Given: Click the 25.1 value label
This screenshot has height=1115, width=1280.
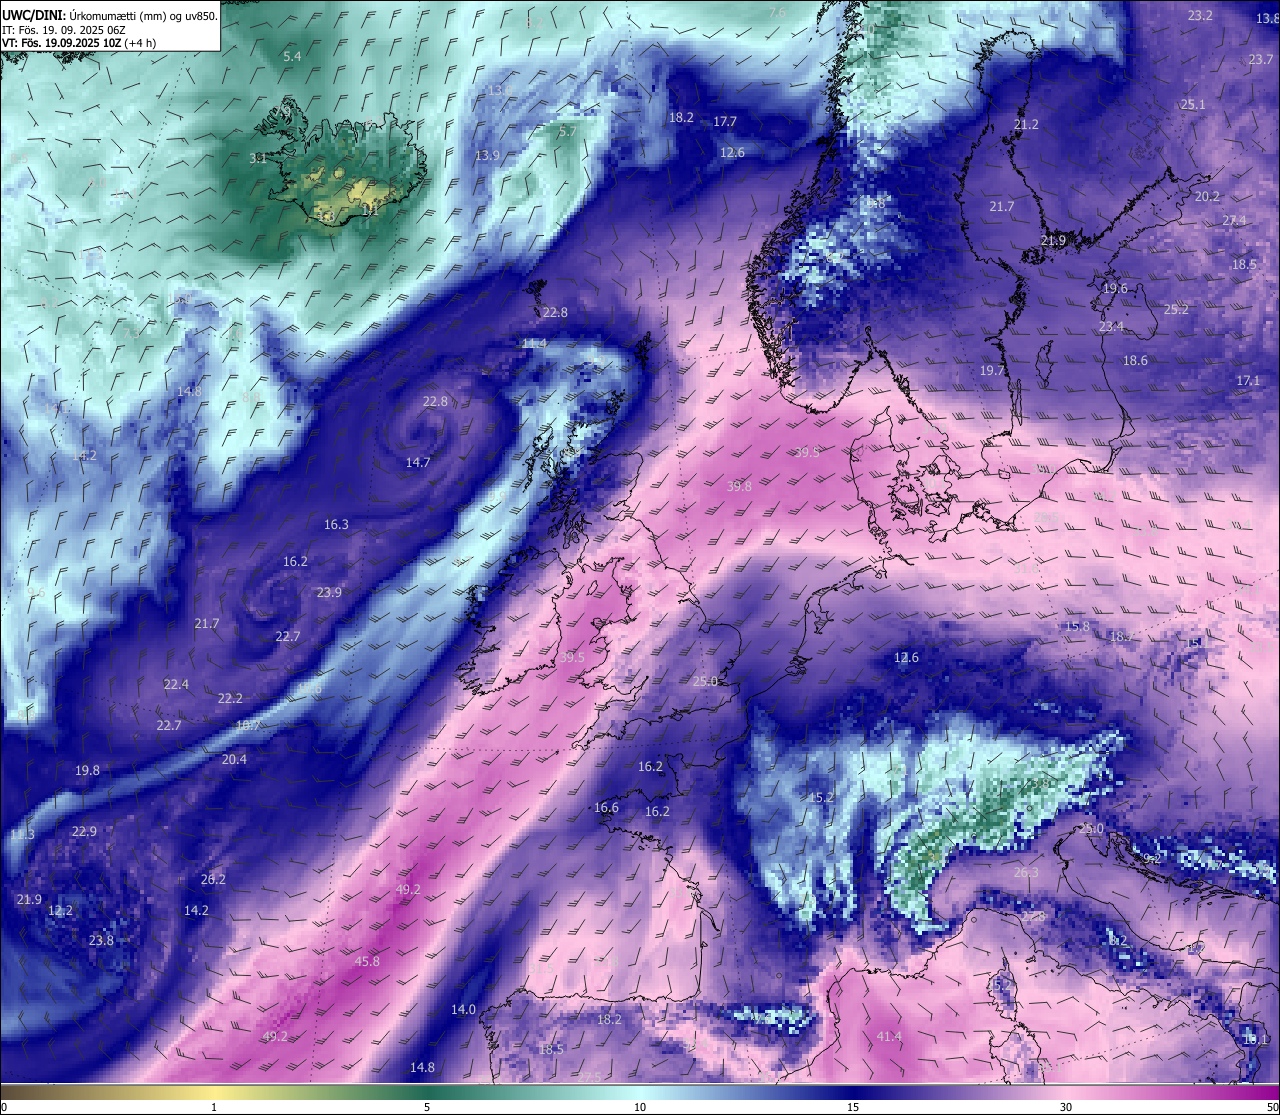Looking at the screenshot, I should 1193,104.
